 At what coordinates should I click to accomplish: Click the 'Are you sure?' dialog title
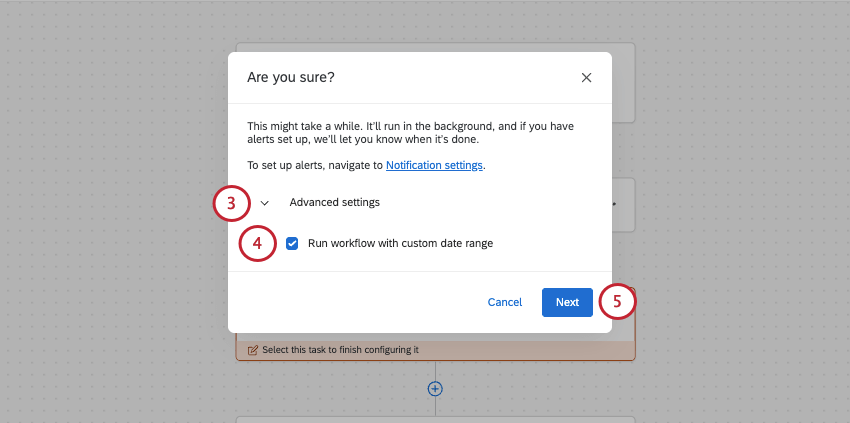(x=298, y=77)
